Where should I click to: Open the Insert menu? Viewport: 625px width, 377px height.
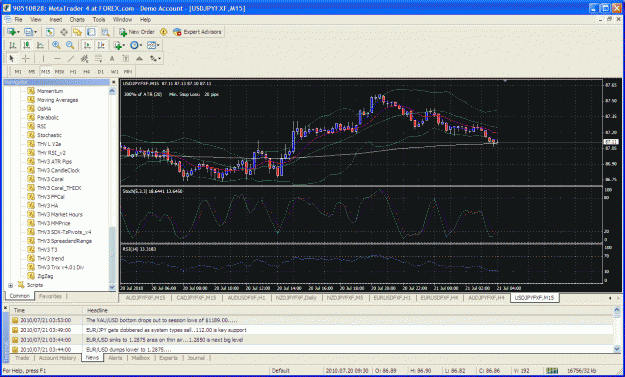tap(56, 20)
